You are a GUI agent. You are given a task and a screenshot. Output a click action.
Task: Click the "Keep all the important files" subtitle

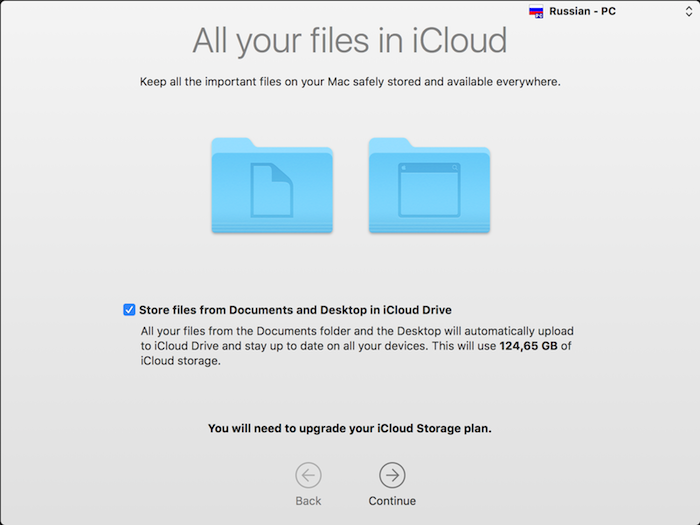350,82
